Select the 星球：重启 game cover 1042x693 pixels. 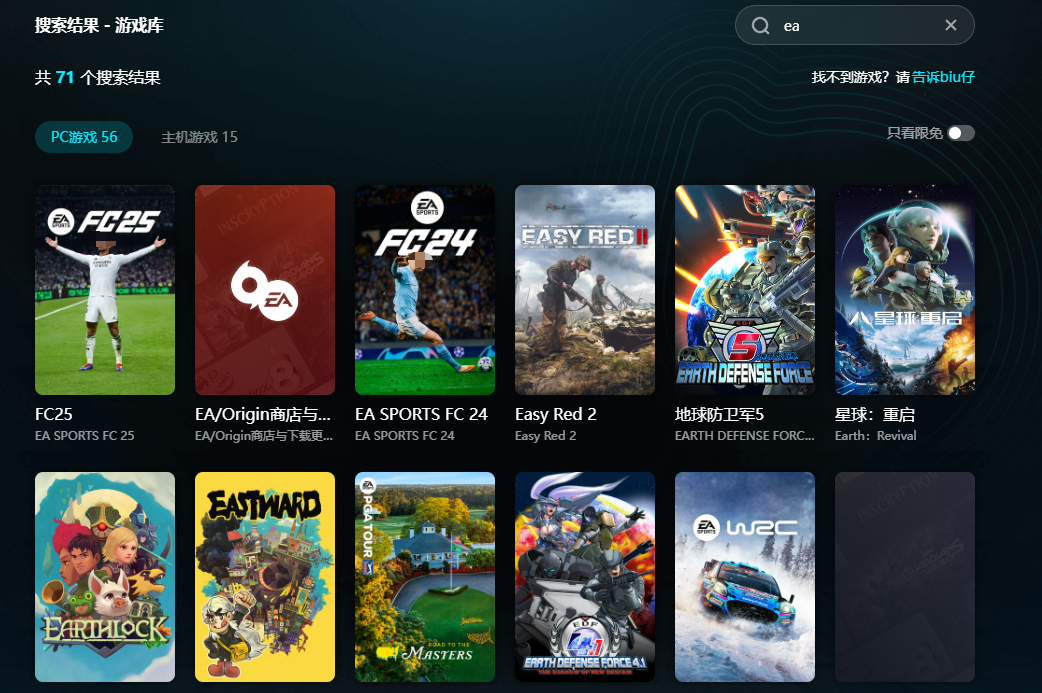tap(905, 290)
